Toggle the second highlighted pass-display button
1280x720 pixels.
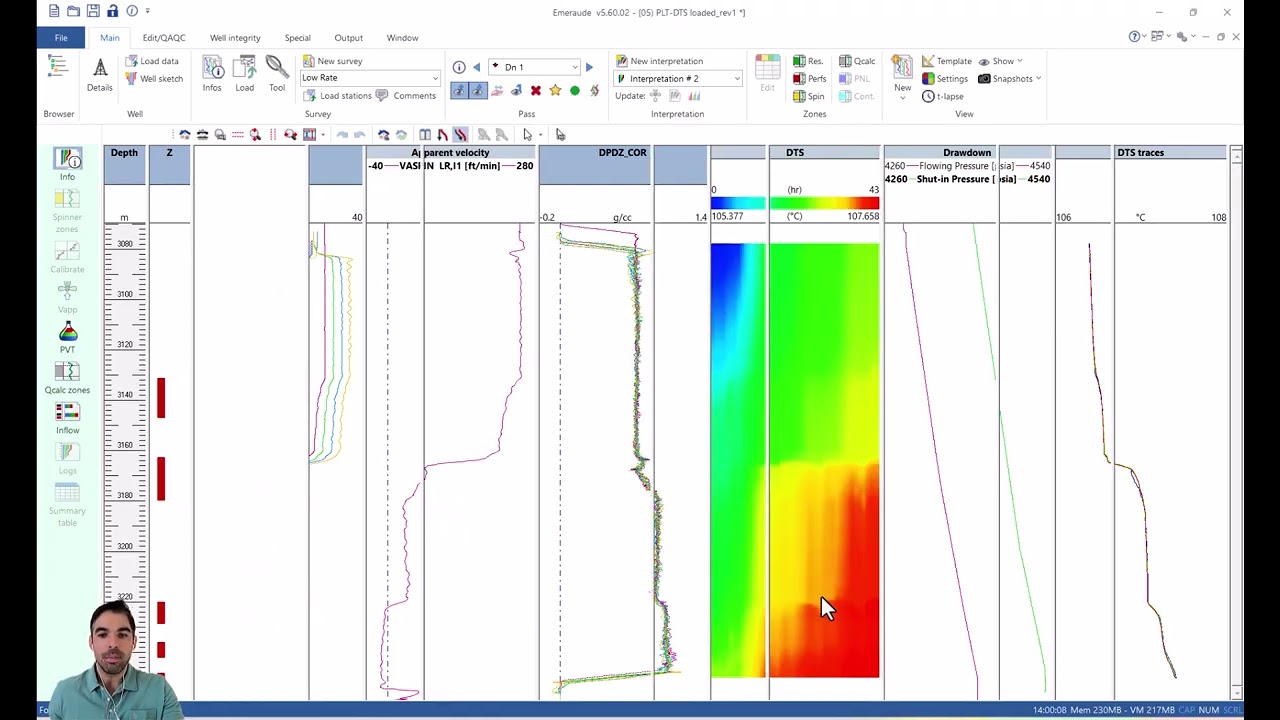click(x=477, y=91)
